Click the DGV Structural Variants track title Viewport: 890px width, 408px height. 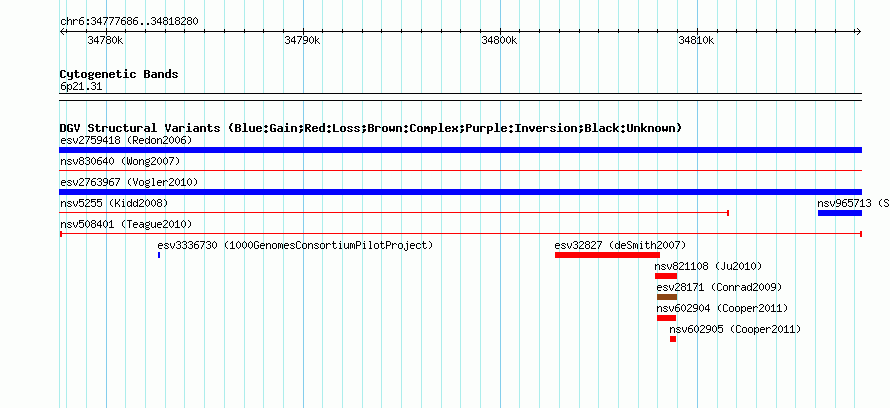pos(371,128)
